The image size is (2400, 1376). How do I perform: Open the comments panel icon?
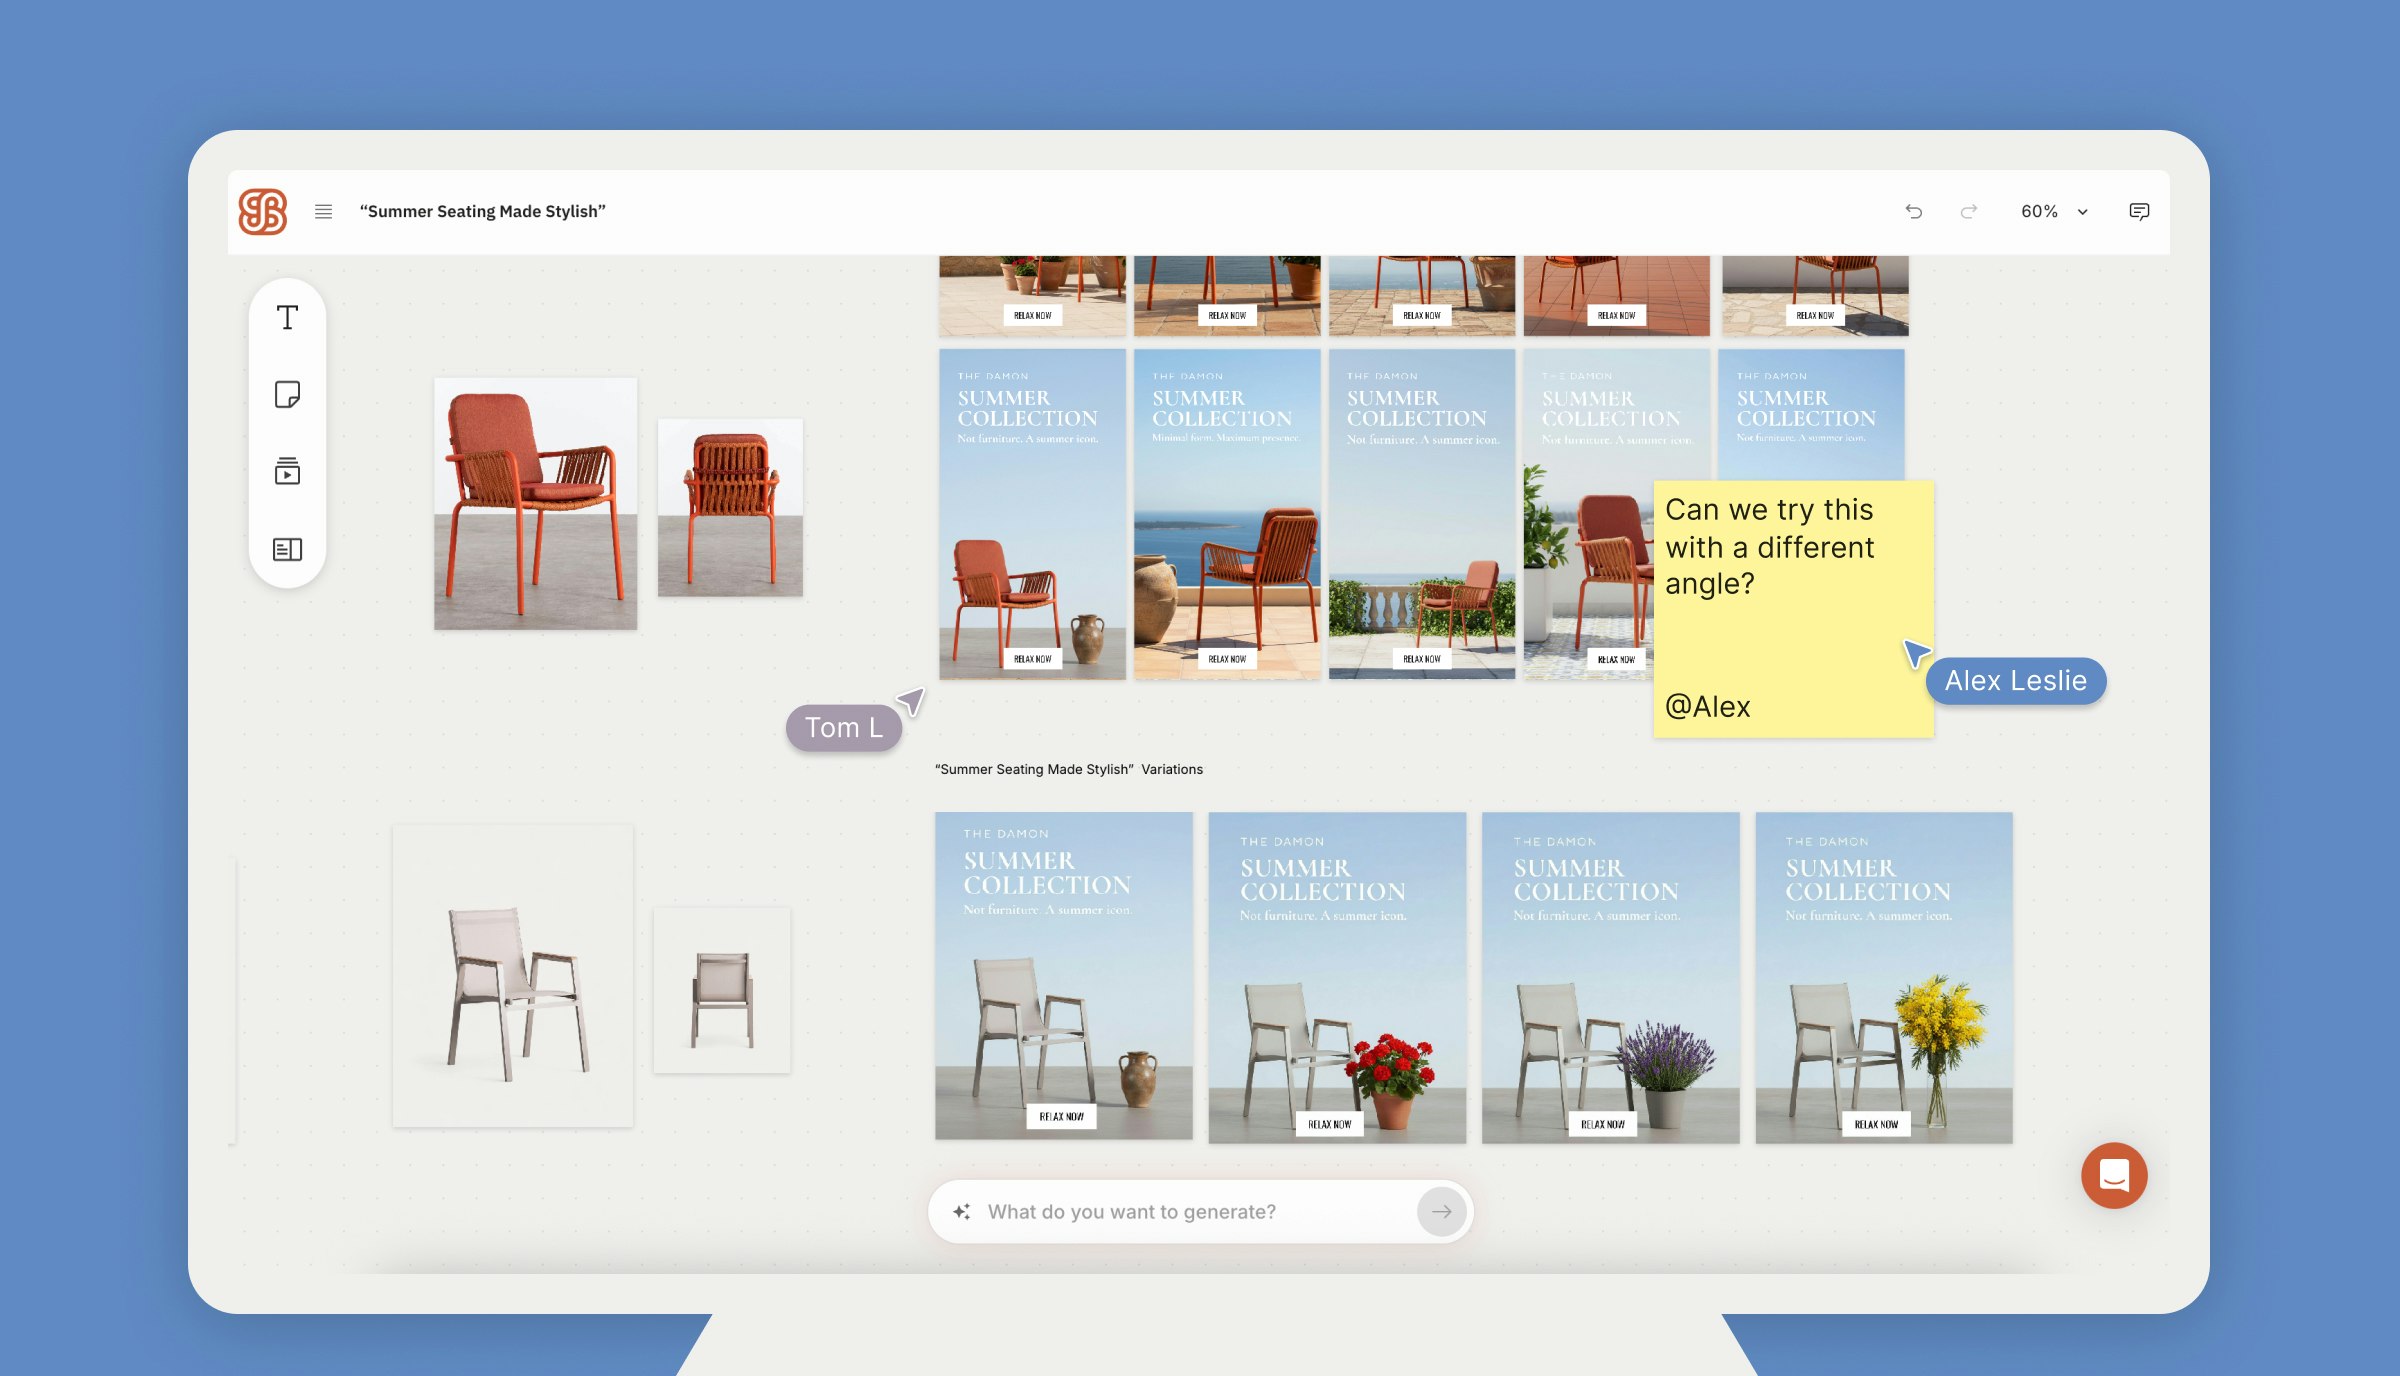click(x=2139, y=211)
